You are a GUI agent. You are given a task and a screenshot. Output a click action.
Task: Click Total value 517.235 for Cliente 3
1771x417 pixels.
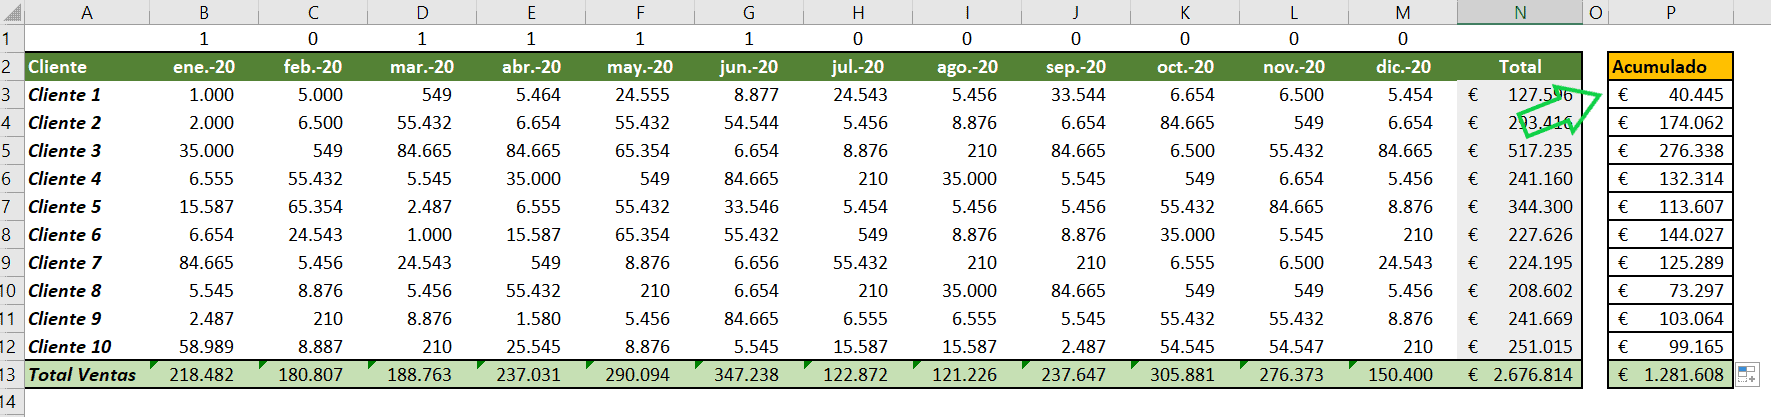point(1520,151)
